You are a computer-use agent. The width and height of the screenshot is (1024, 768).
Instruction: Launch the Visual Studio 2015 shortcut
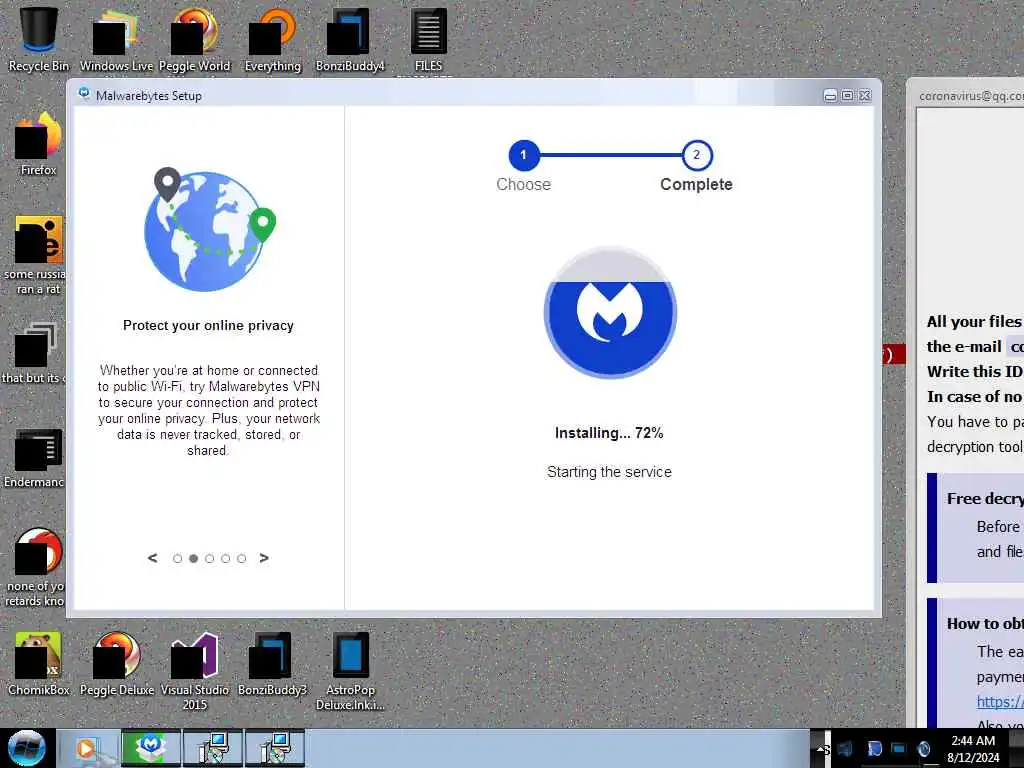coord(194,671)
